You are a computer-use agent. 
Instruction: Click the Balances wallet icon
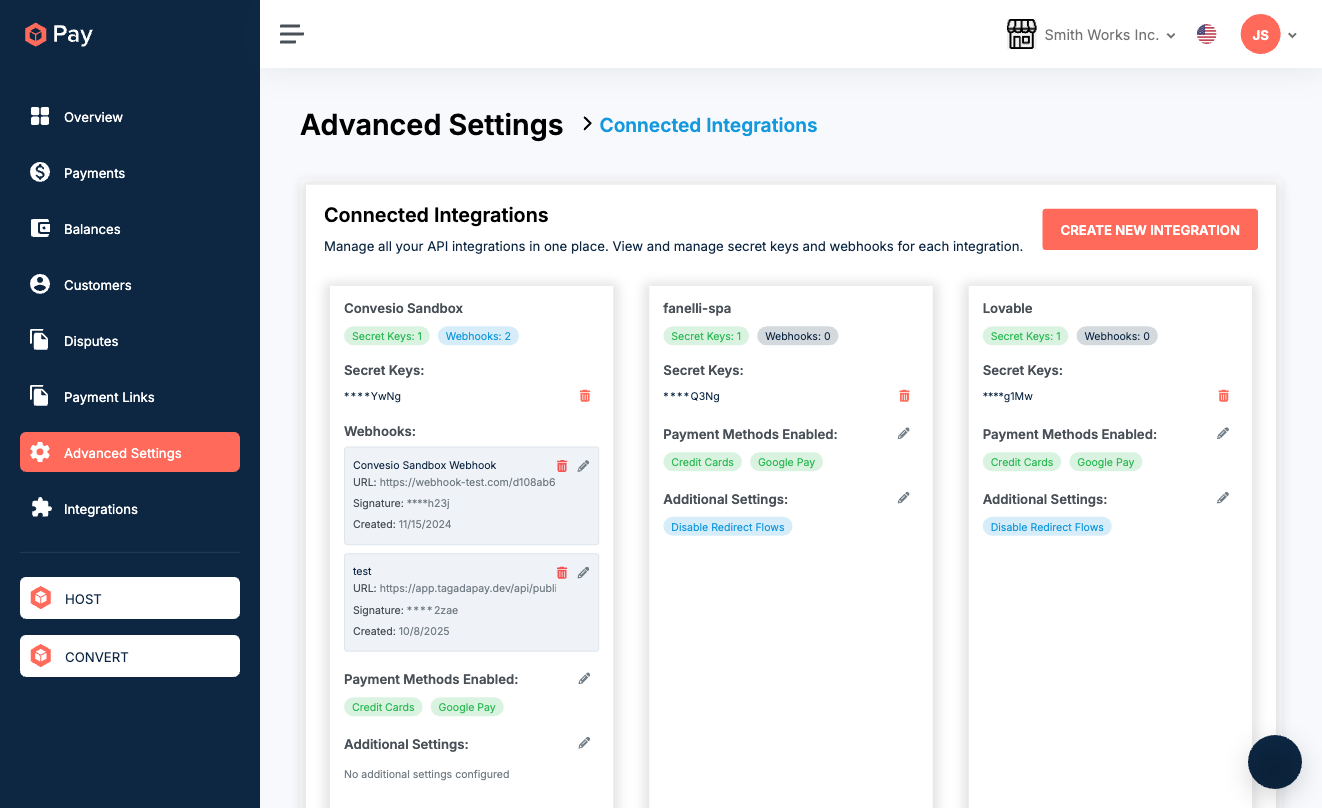point(40,228)
